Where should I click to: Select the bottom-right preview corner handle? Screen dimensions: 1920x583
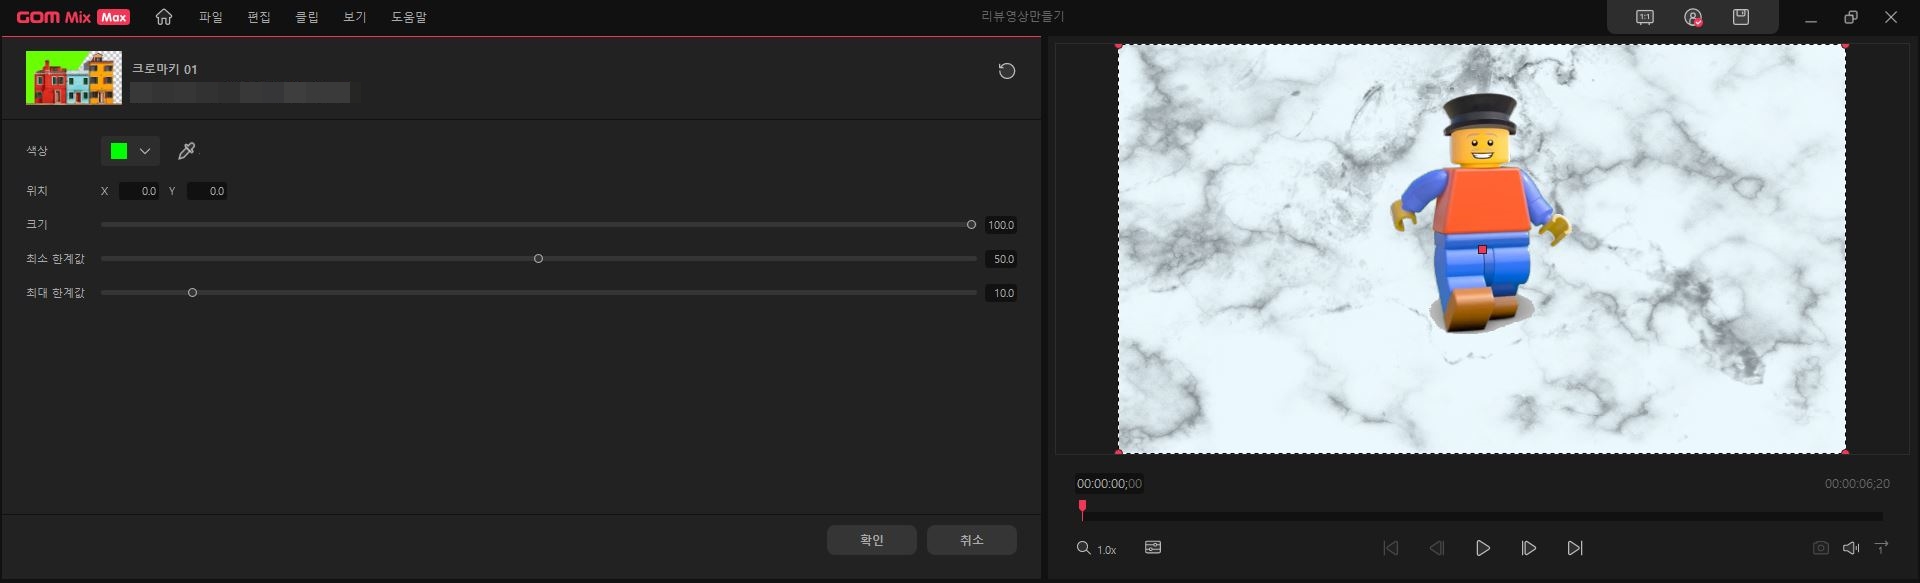click(x=1845, y=452)
